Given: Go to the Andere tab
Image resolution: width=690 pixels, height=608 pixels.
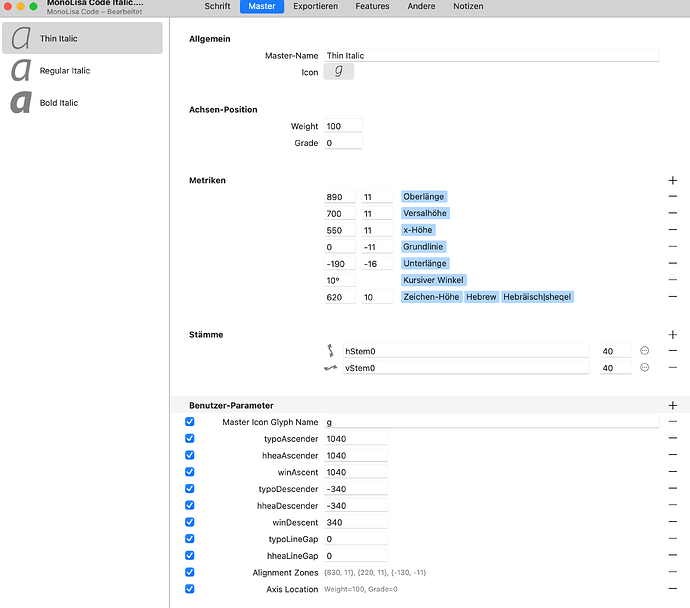Looking at the screenshot, I should (x=421, y=6).
